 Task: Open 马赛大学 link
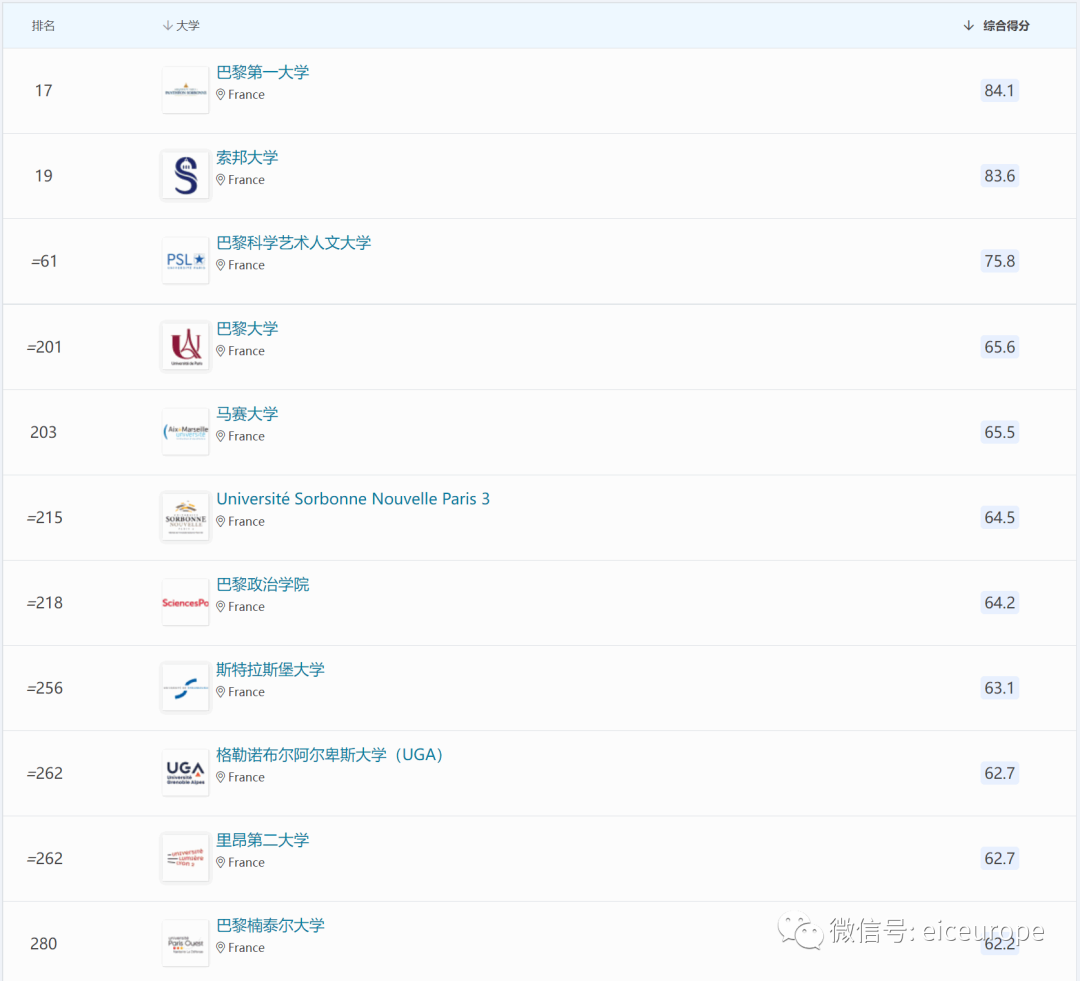pos(247,414)
